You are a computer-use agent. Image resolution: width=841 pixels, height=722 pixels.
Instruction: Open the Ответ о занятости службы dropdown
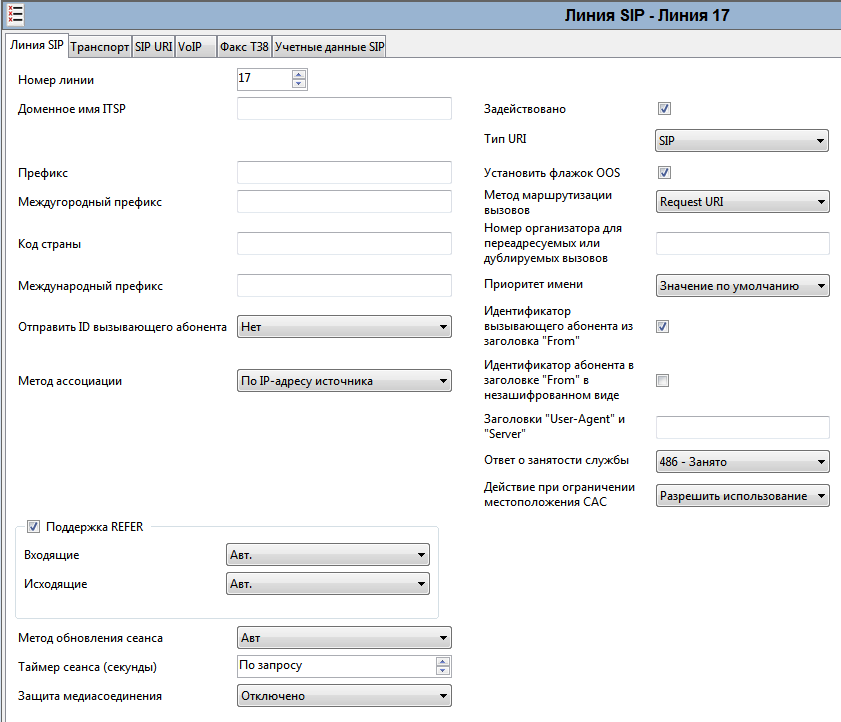pyautogui.click(x=742, y=461)
